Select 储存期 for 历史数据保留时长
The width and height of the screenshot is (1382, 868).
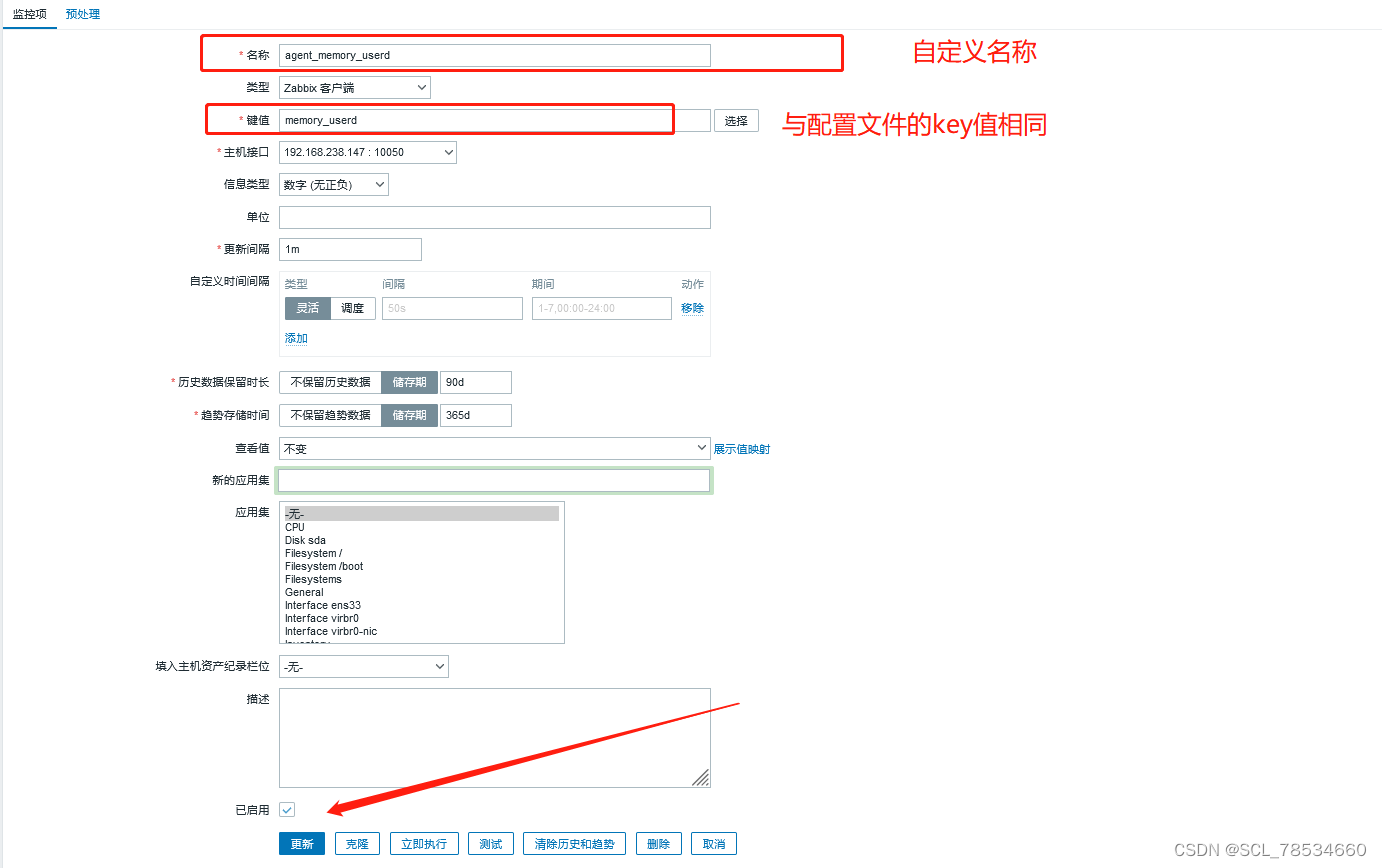409,382
